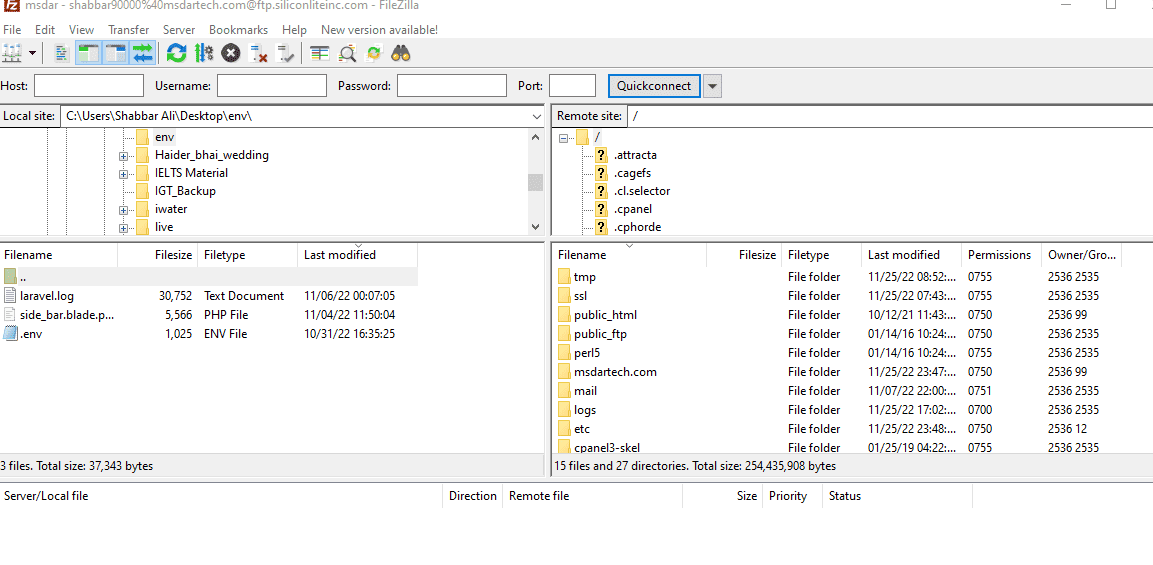Open the Transfer menu

(128, 30)
